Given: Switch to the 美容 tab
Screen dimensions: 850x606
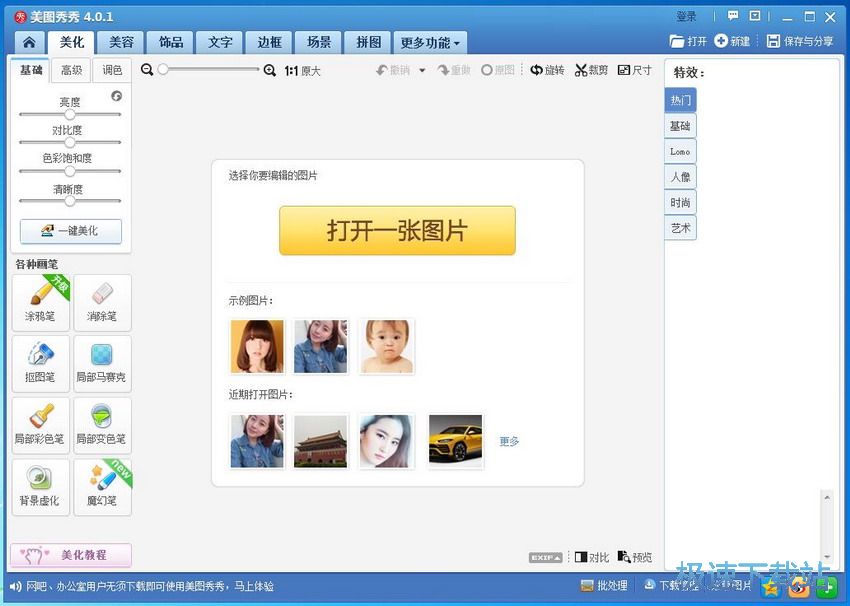Looking at the screenshot, I should (x=121, y=42).
